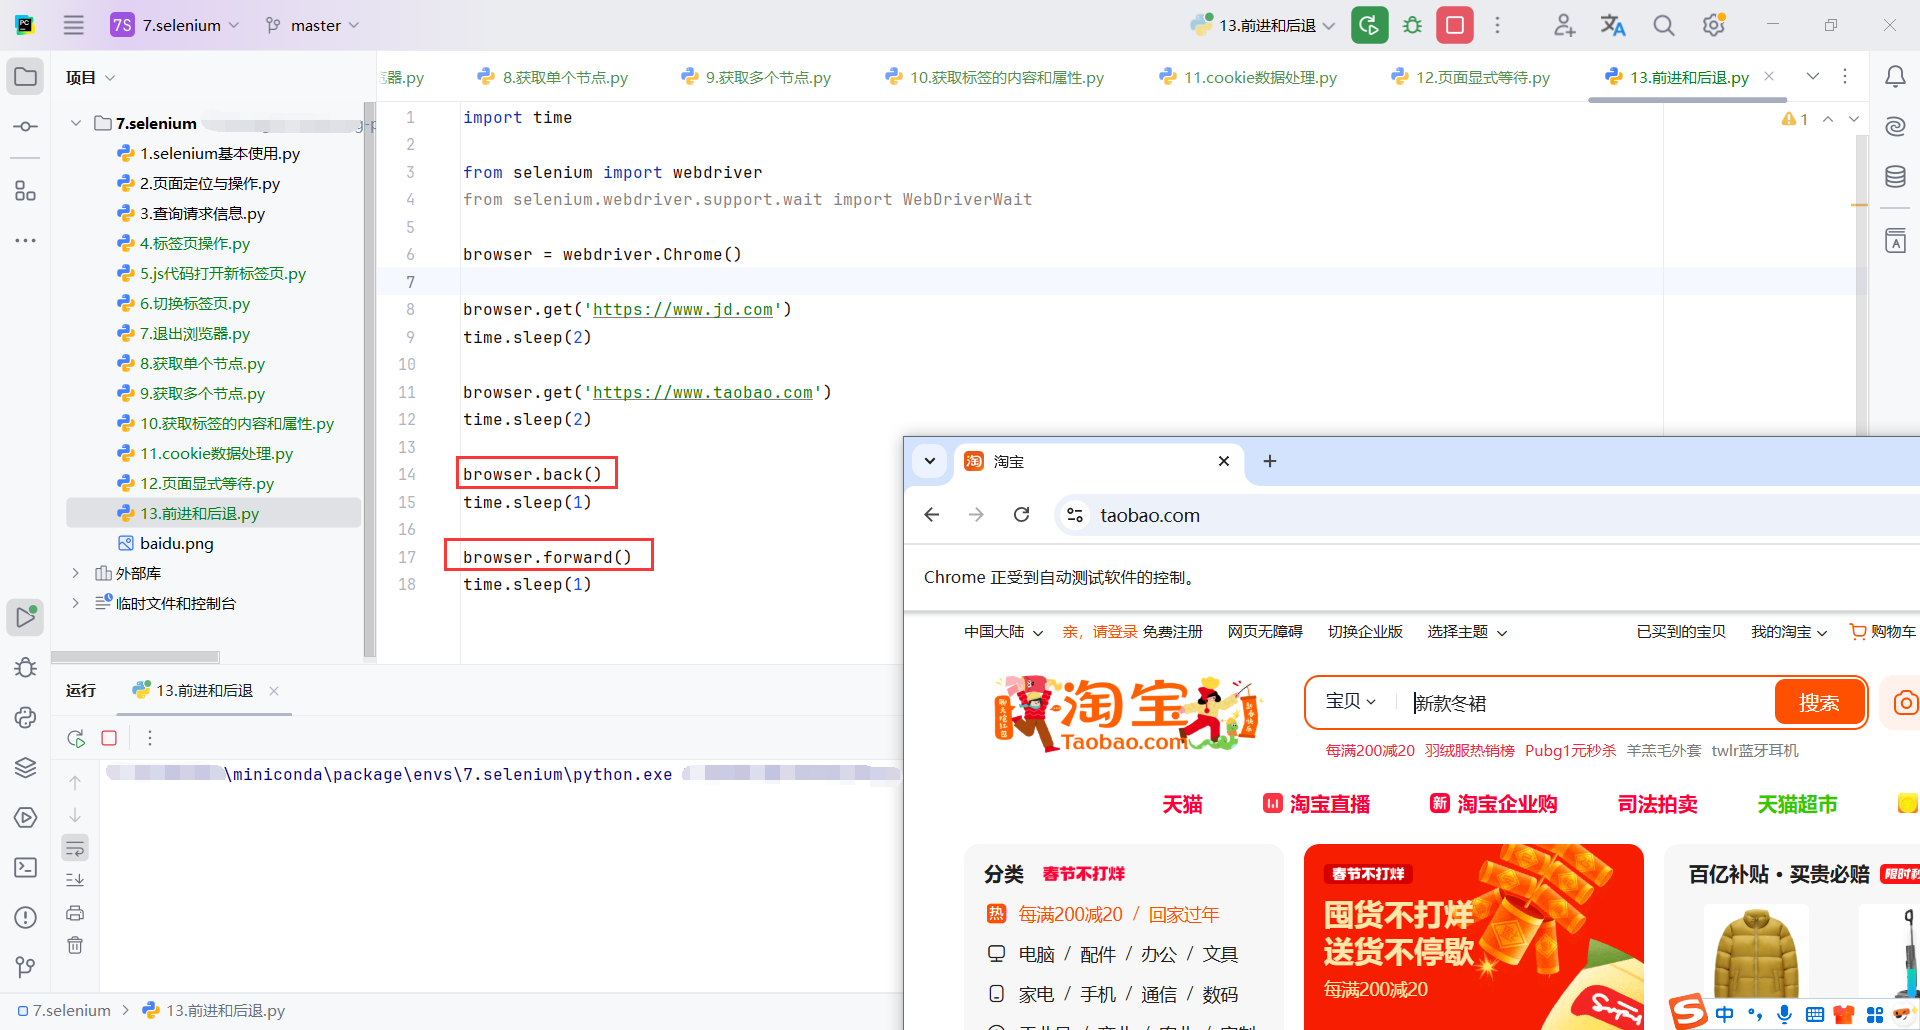Start debugging with the top bug icon
The height and width of the screenshot is (1030, 1920).
click(1412, 25)
